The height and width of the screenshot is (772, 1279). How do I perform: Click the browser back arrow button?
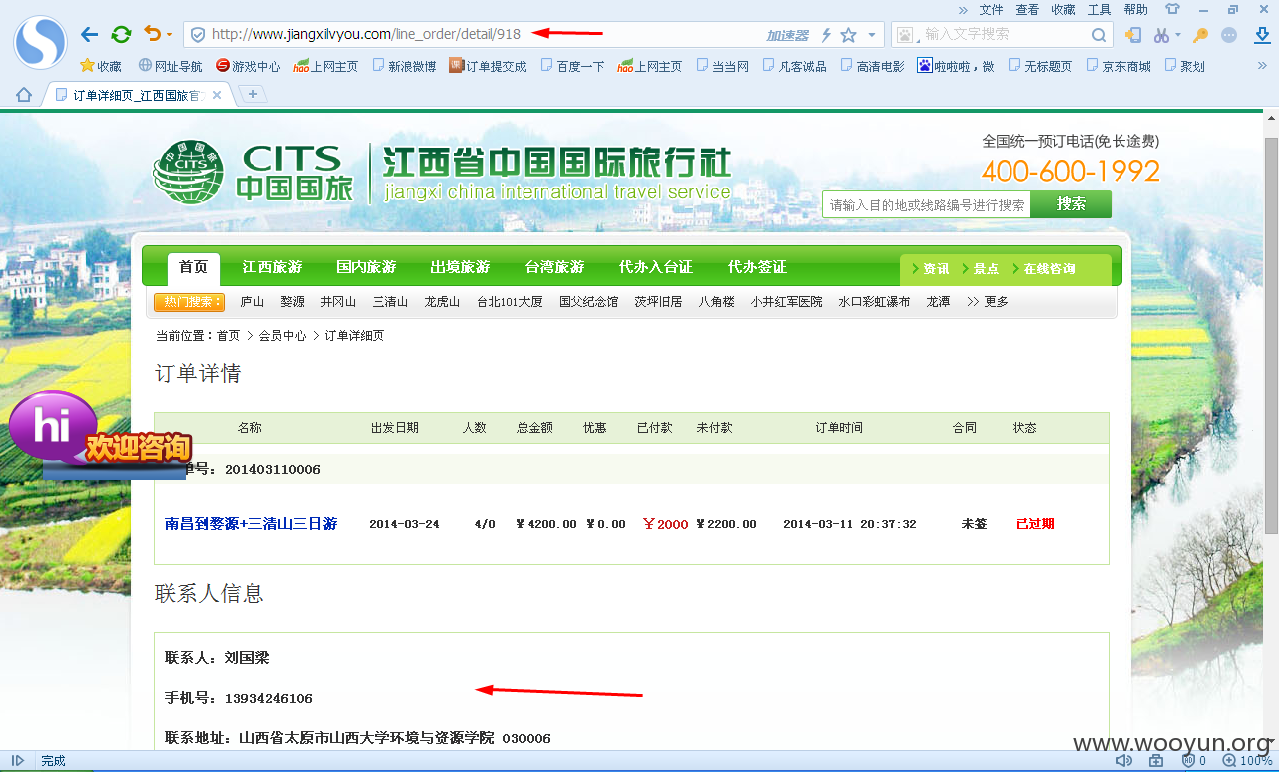coord(89,35)
